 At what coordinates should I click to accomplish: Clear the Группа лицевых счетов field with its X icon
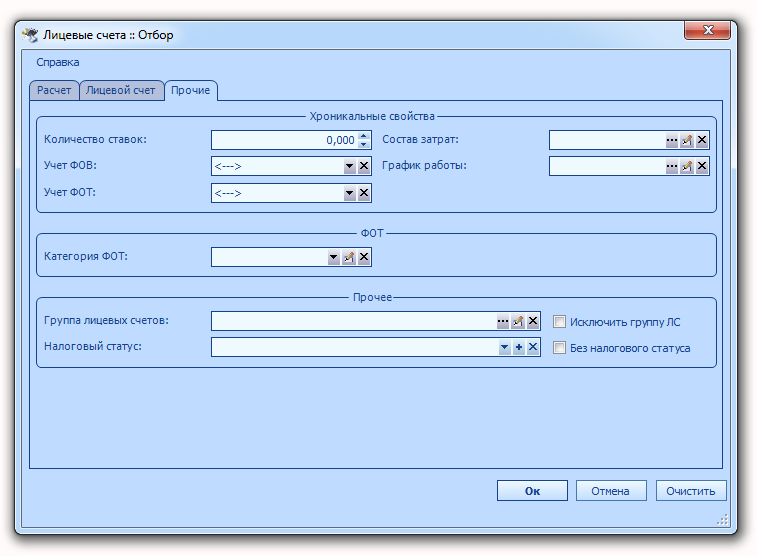click(533, 321)
